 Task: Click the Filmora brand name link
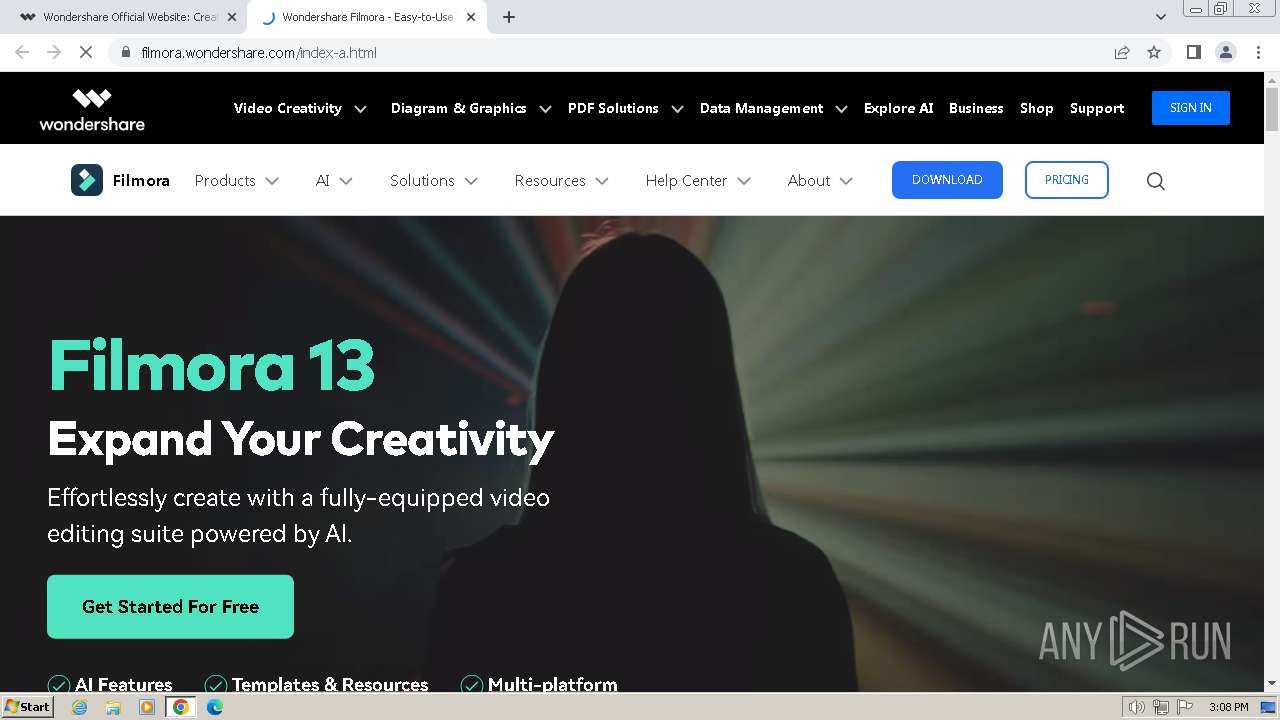[x=141, y=181]
